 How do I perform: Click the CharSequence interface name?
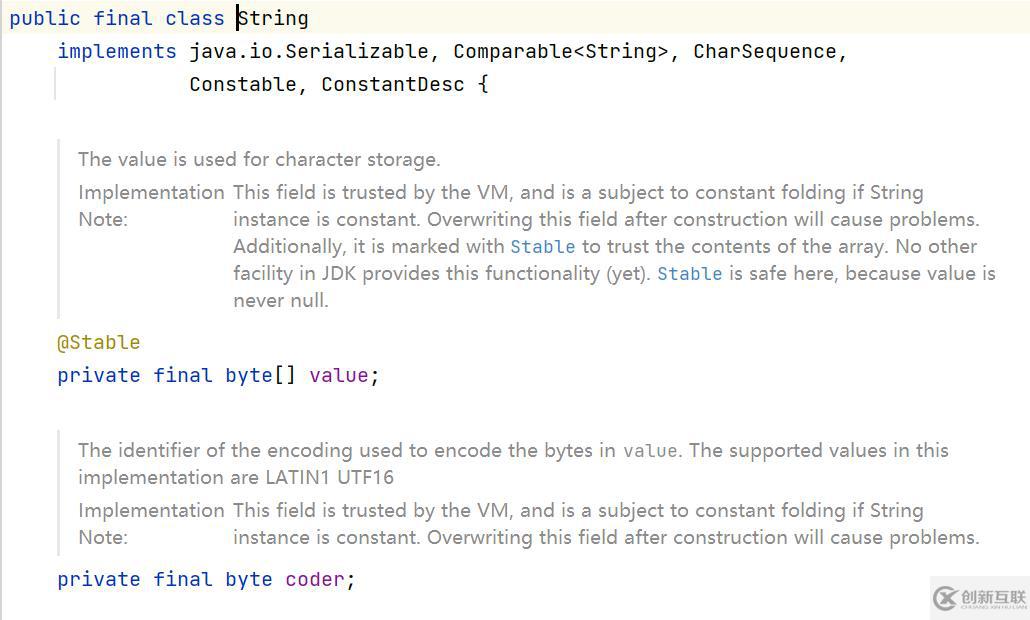pyautogui.click(x=765, y=52)
